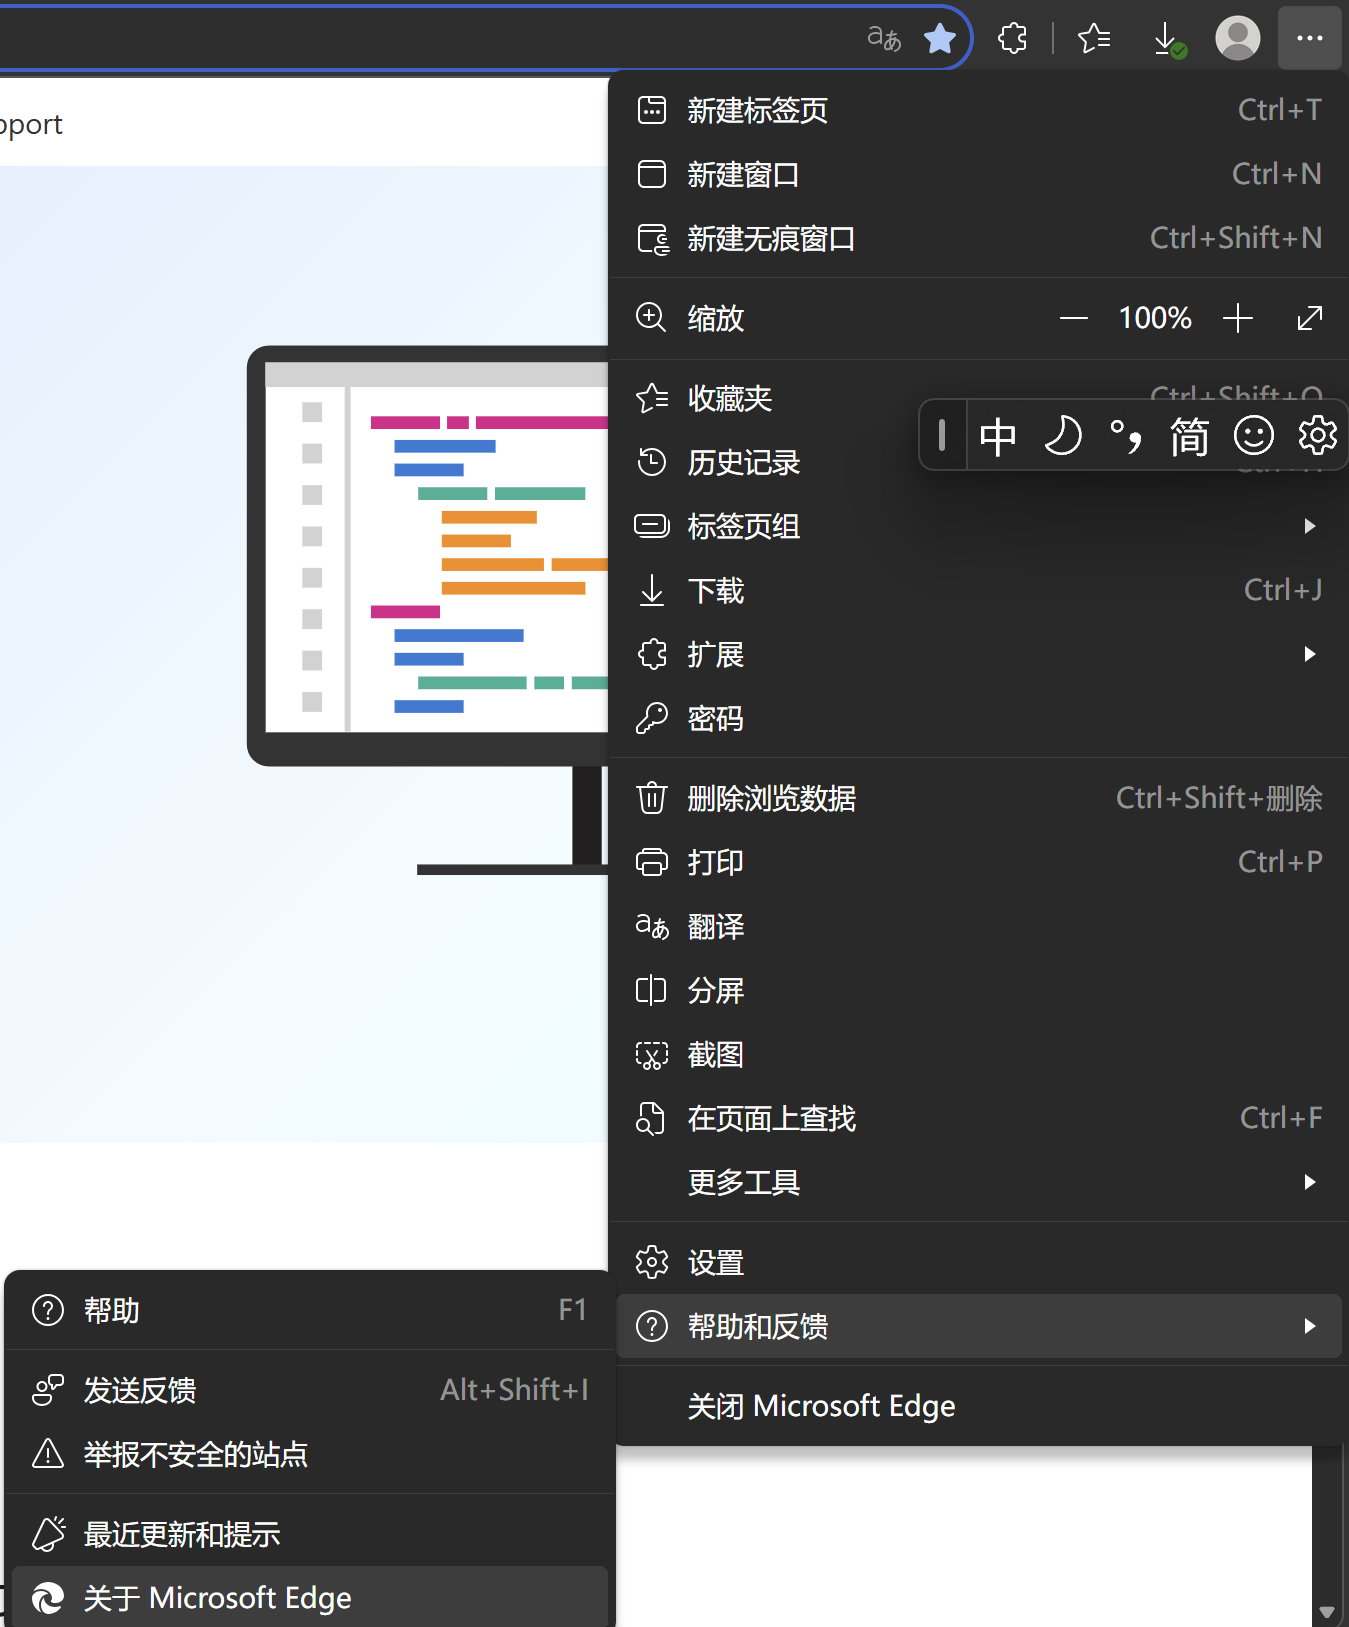Click the page scrollbar down arrow

[1327, 1612]
